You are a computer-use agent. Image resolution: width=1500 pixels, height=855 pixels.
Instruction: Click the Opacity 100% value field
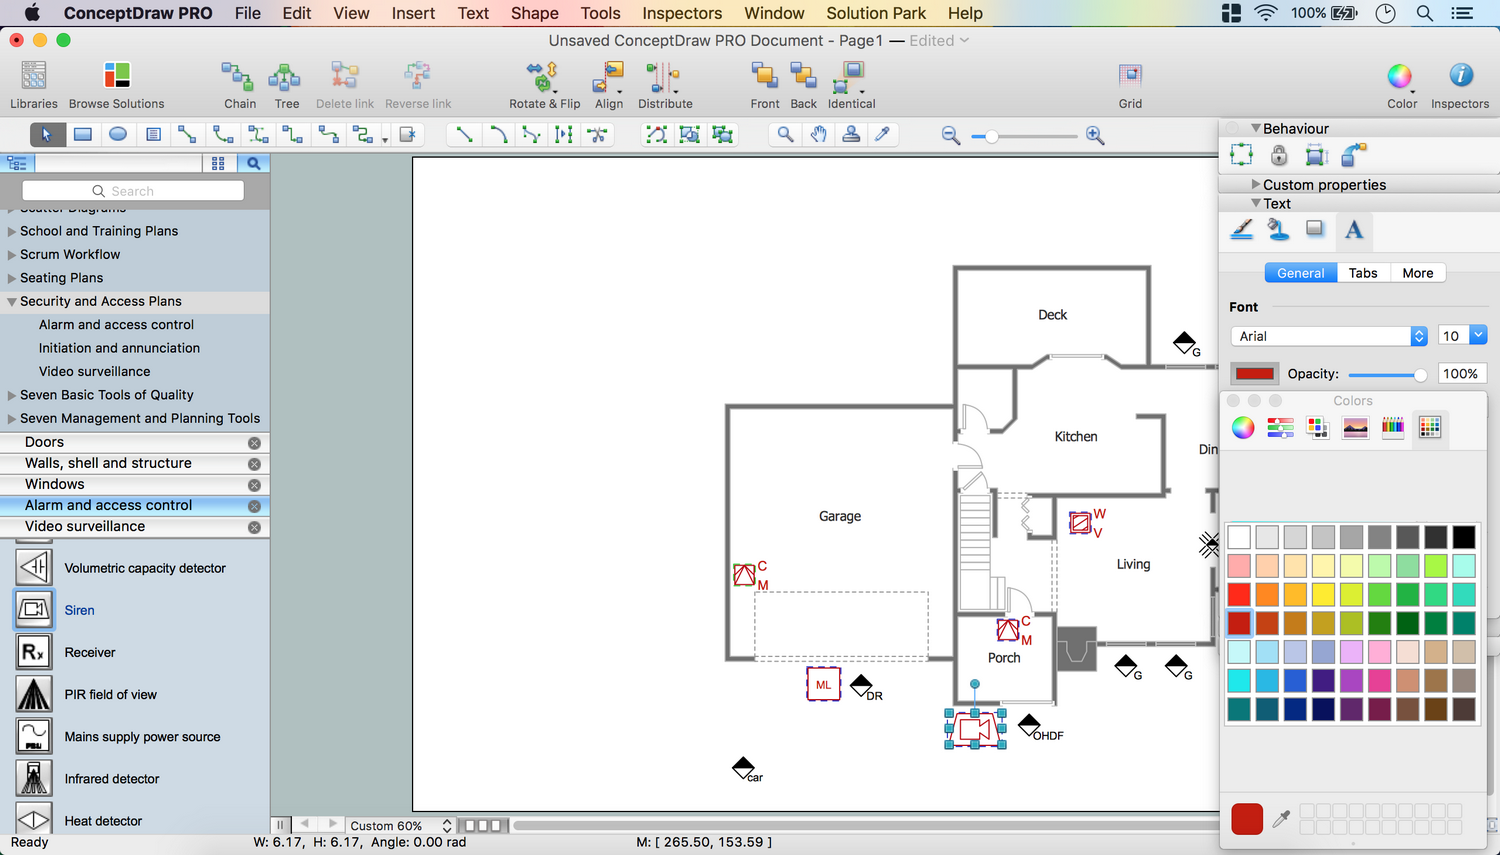click(1461, 374)
